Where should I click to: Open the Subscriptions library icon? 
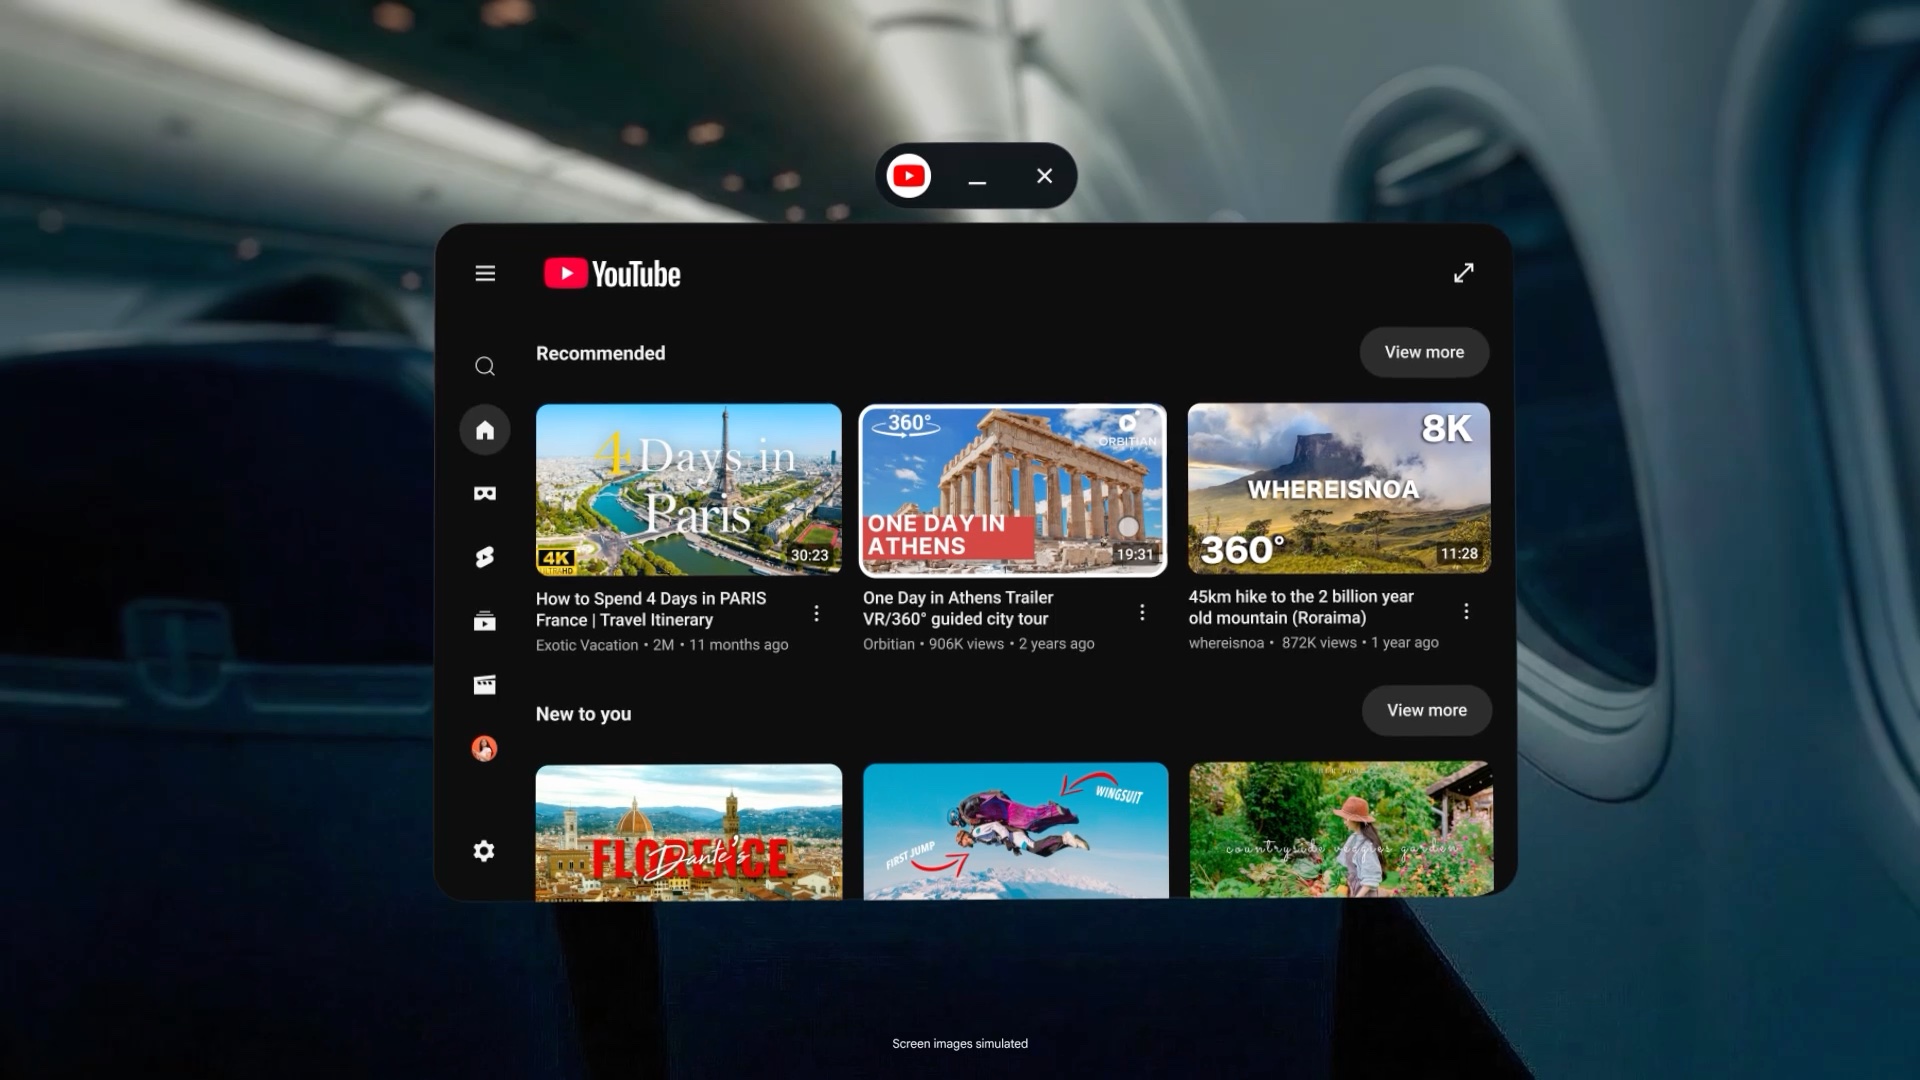point(485,620)
